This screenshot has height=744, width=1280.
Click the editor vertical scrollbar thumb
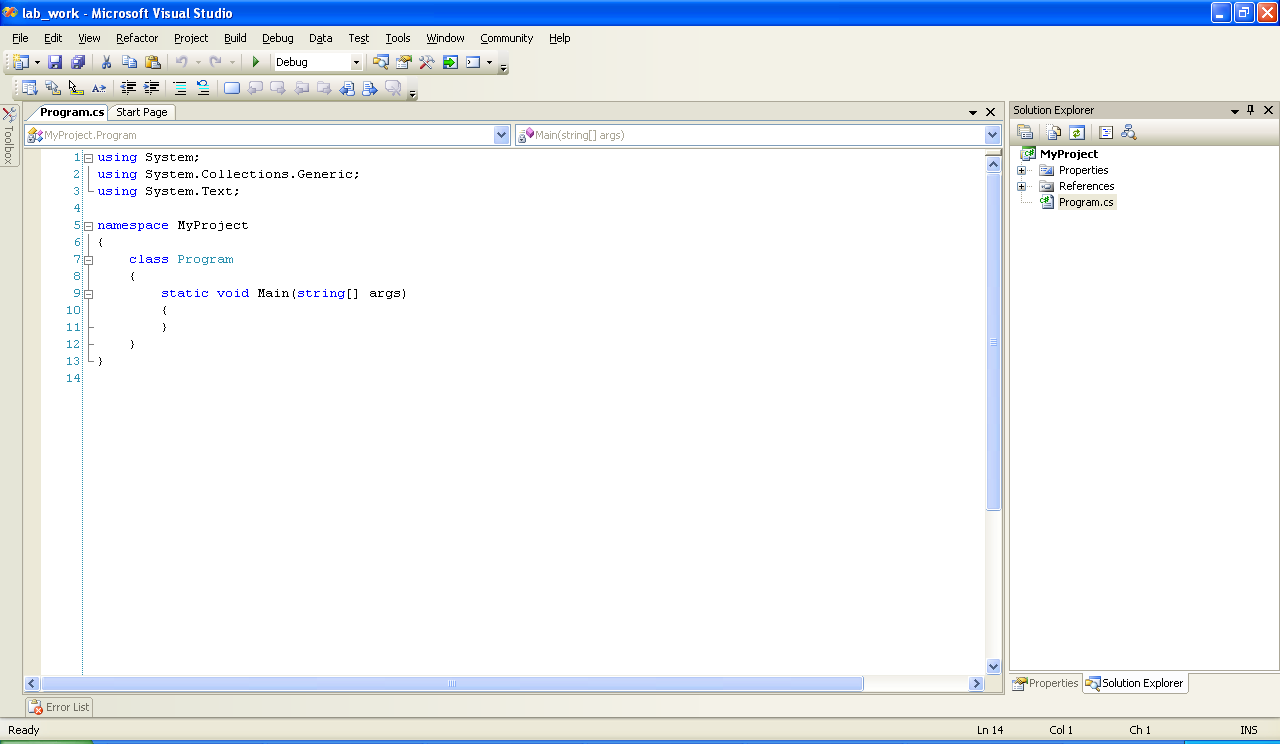[x=993, y=342]
